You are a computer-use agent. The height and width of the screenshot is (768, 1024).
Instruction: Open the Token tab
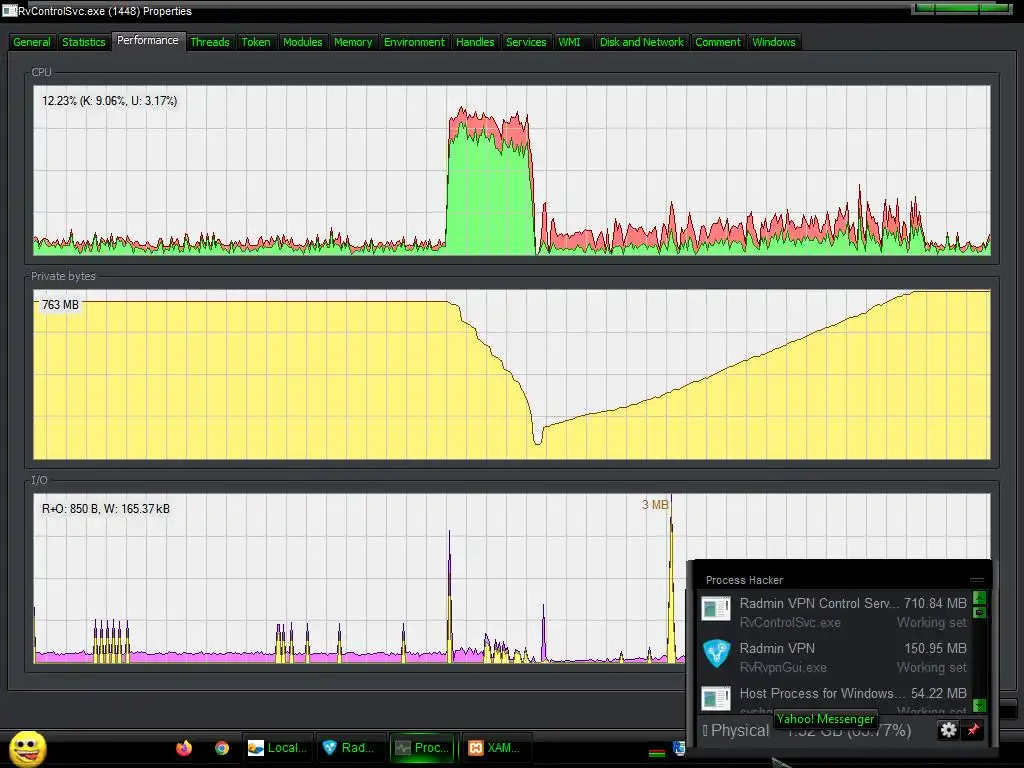256,42
